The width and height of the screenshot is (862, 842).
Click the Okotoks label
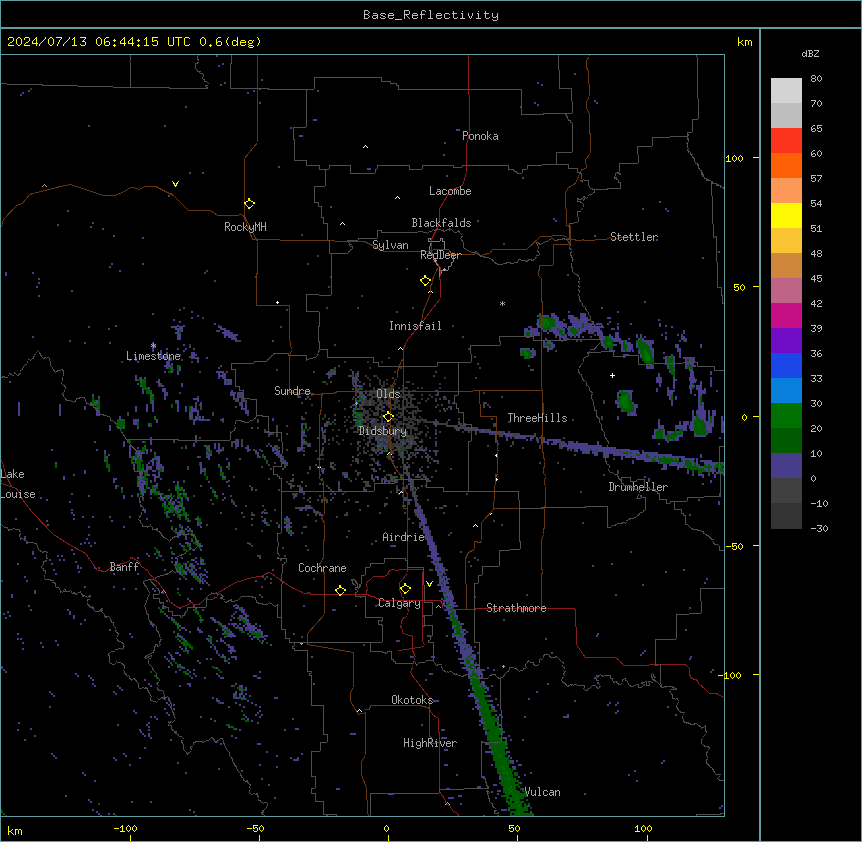[412, 700]
